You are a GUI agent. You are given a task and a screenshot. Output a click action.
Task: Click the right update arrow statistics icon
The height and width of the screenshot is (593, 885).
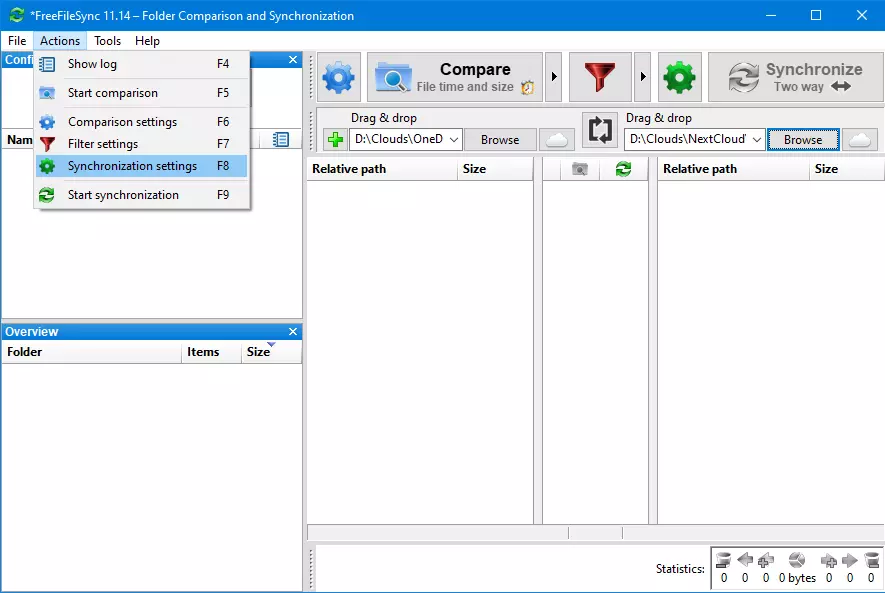click(x=849, y=560)
